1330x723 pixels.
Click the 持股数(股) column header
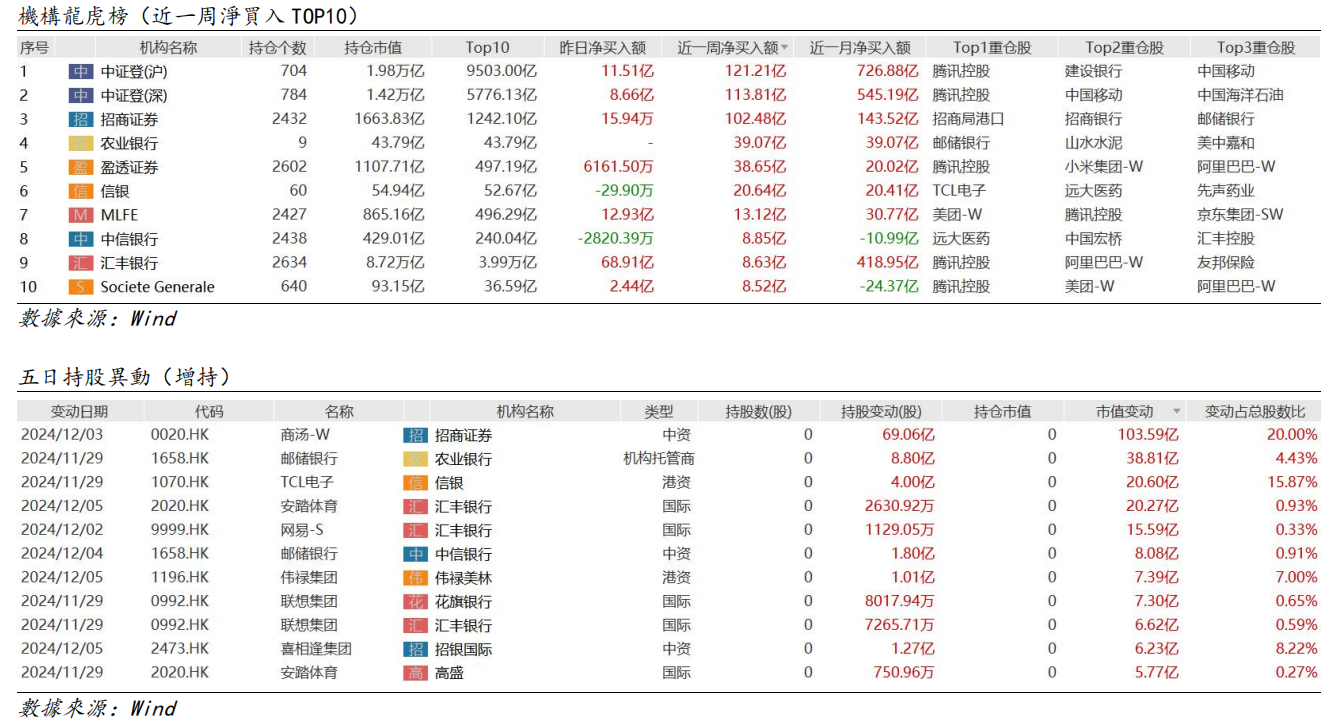click(759, 411)
